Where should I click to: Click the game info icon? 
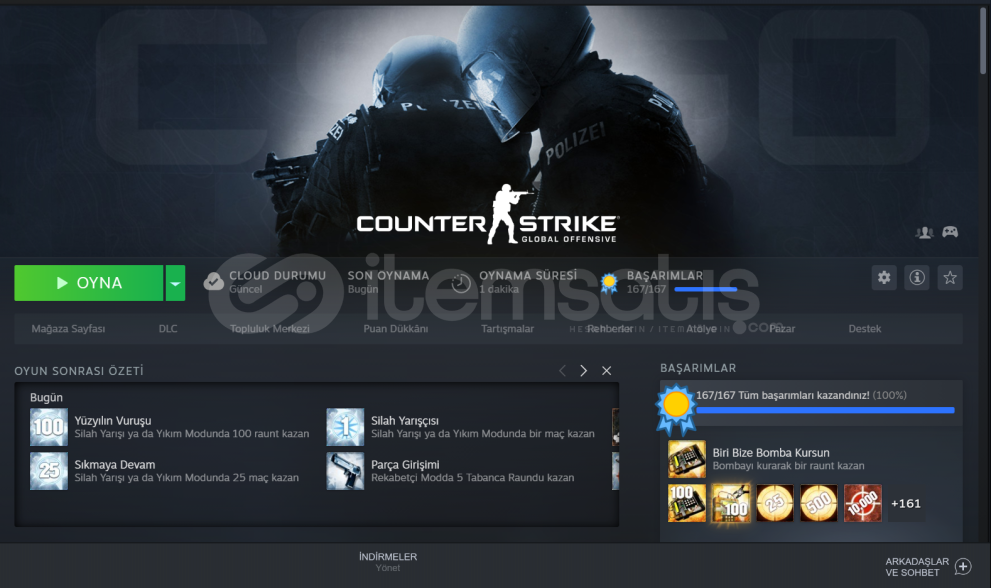[916, 278]
